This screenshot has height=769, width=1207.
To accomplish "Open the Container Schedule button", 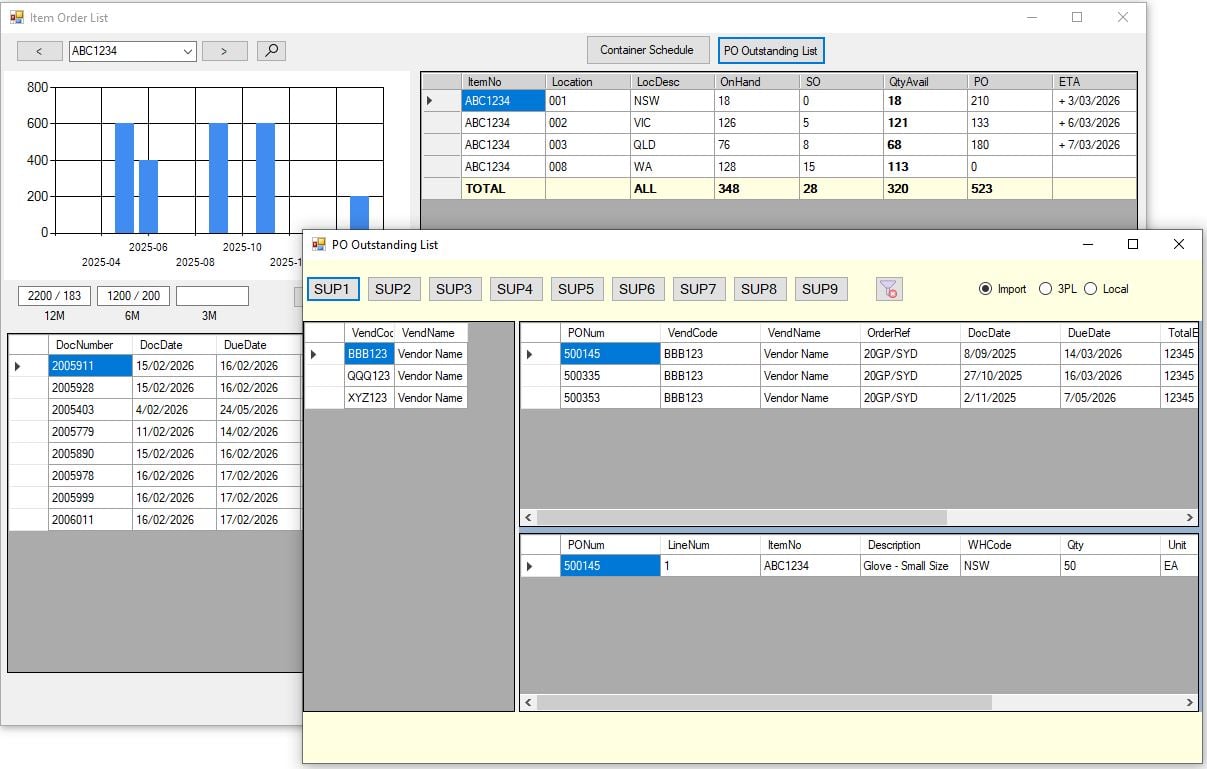I will click(x=647, y=50).
